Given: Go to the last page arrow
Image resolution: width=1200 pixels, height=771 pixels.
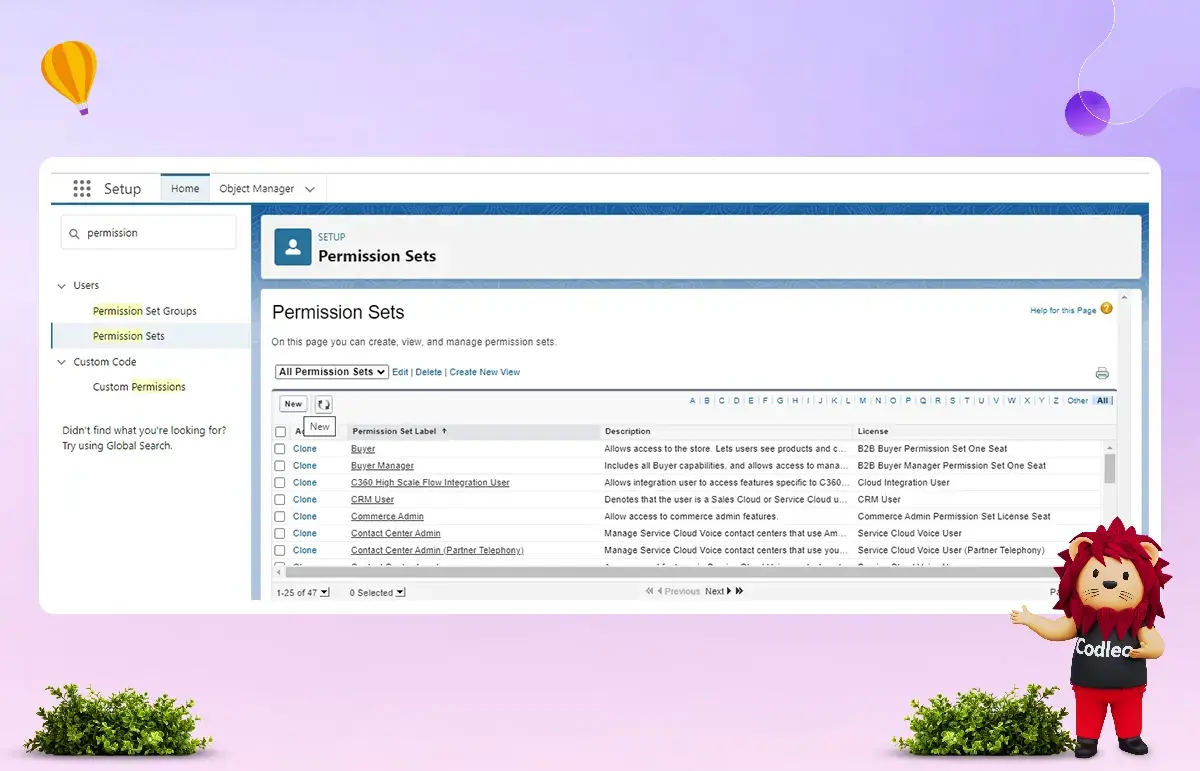Looking at the screenshot, I should coord(740,592).
